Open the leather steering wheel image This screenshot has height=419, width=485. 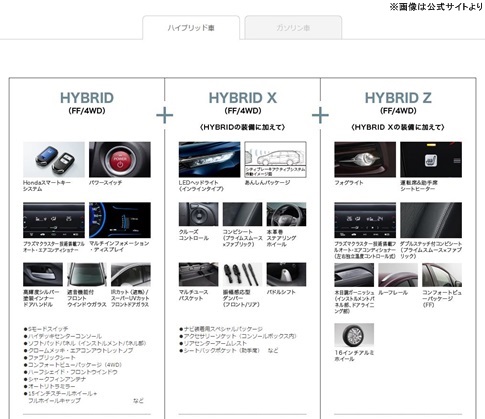(x=286, y=214)
